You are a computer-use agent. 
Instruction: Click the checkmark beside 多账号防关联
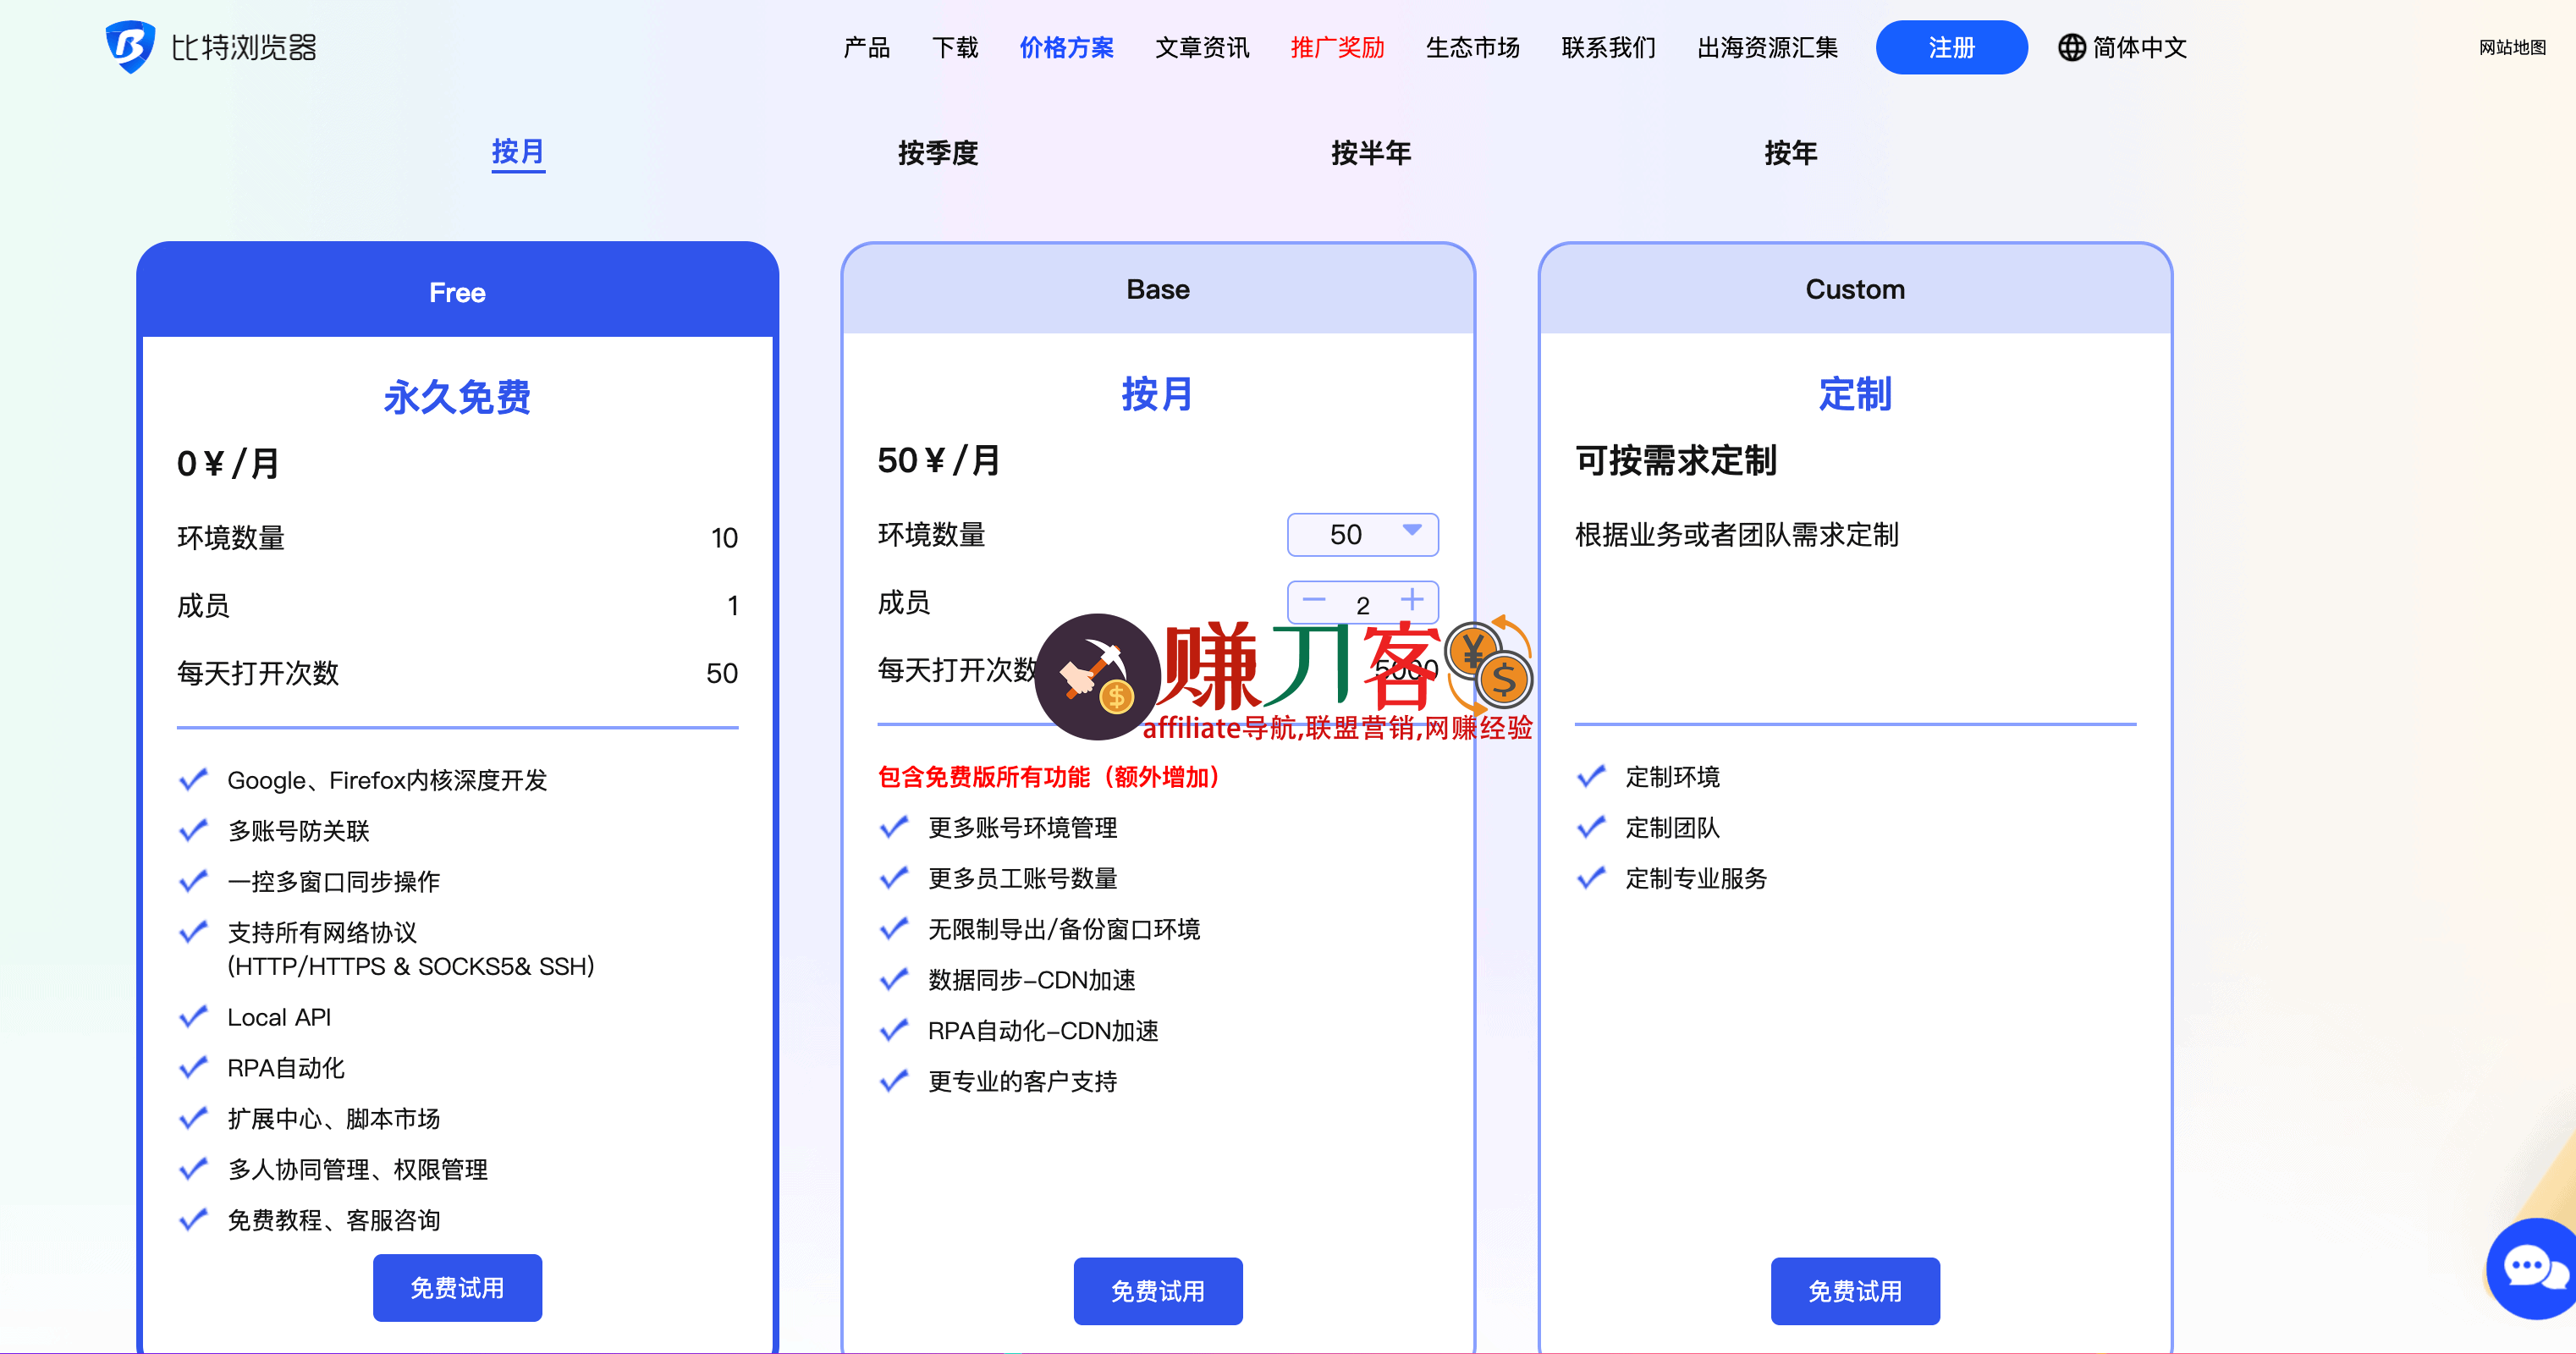193,830
